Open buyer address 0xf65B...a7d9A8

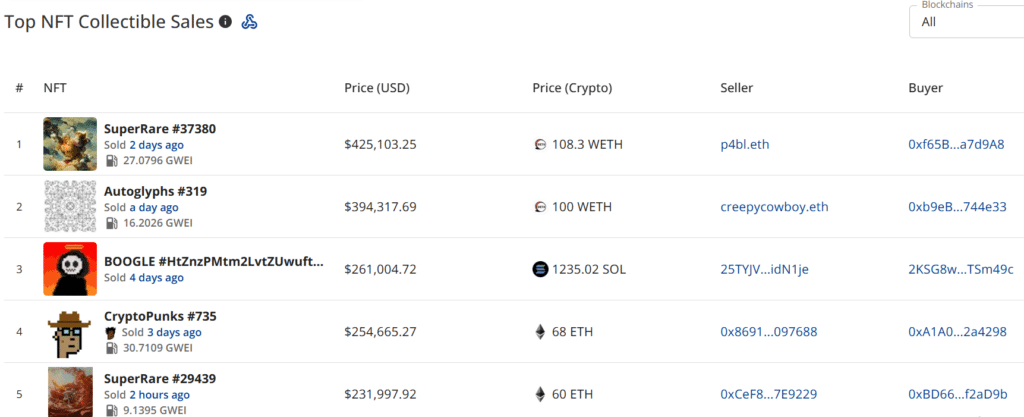(x=955, y=144)
